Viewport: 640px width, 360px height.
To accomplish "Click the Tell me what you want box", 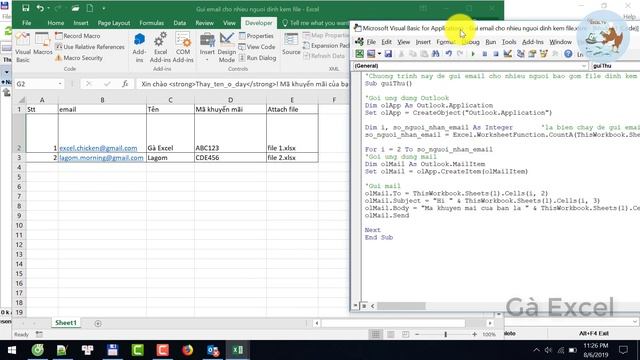I will coord(315,23).
